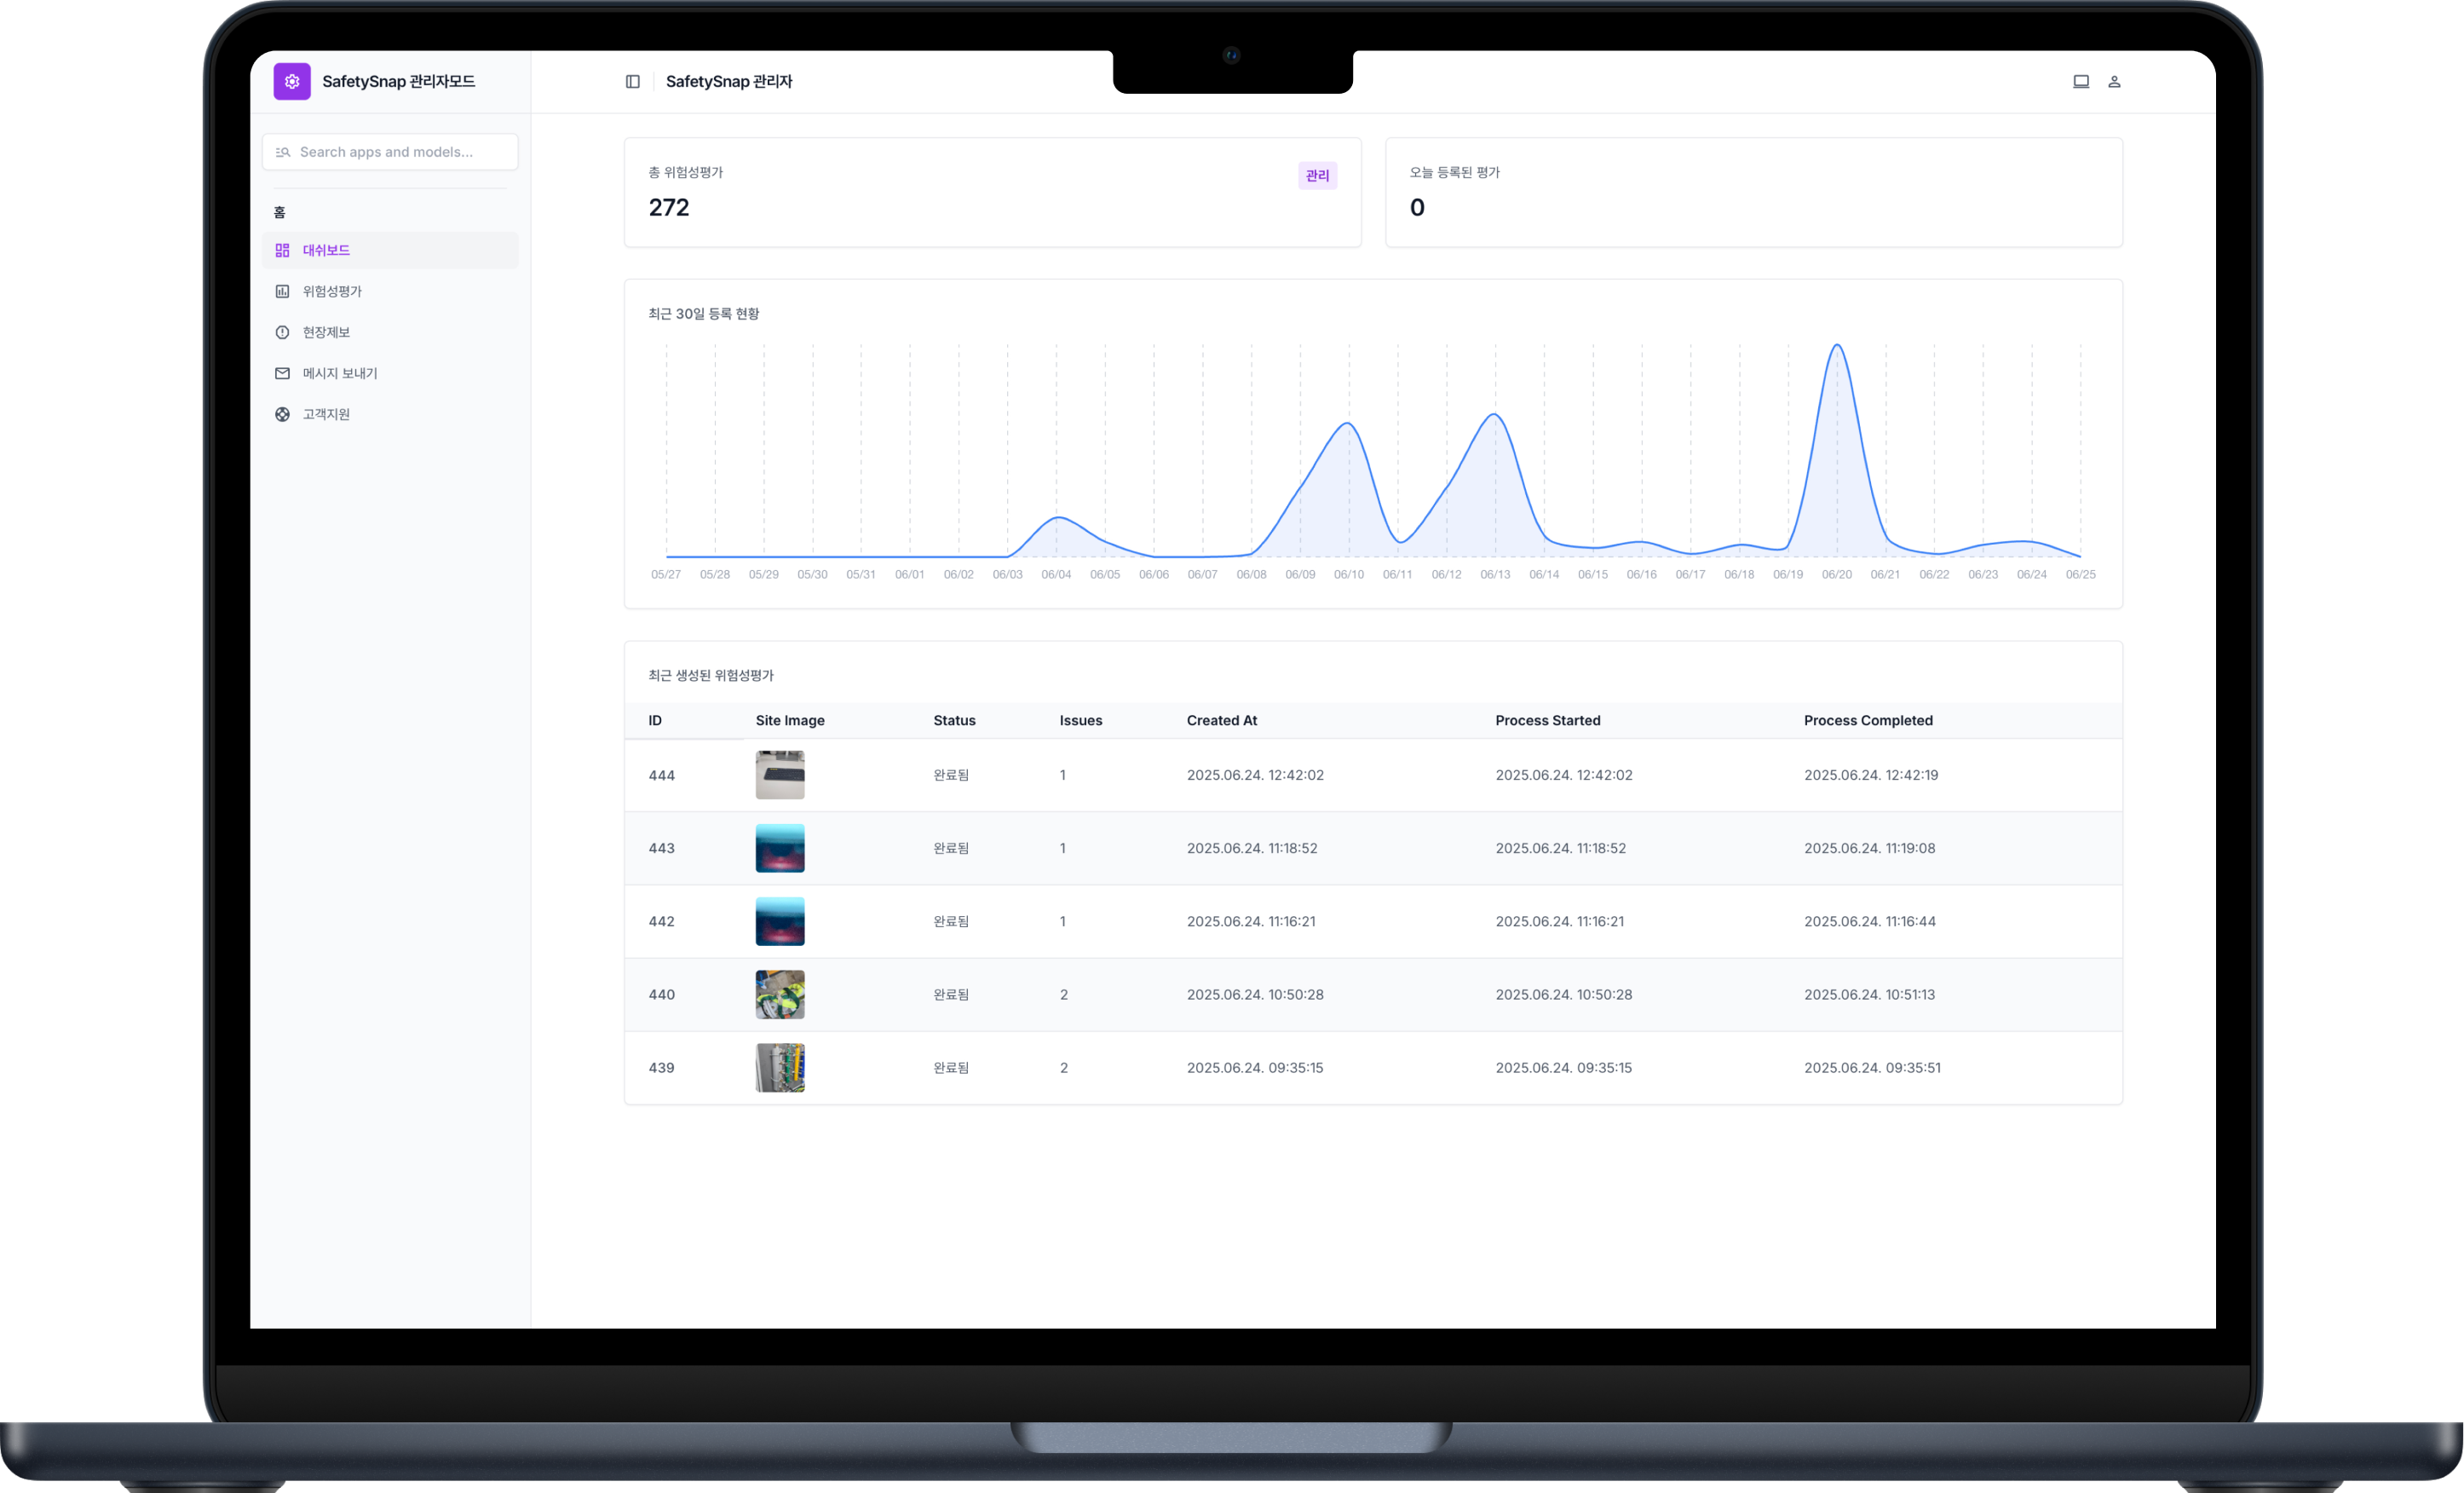Sort table by ID column header
The width and height of the screenshot is (2464, 1493).
click(x=655, y=720)
